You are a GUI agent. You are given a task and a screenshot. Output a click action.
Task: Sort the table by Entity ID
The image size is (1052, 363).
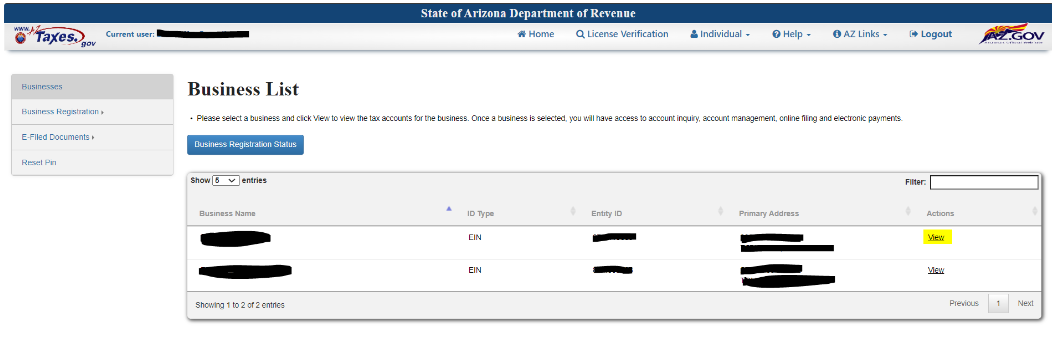[607, 213]
